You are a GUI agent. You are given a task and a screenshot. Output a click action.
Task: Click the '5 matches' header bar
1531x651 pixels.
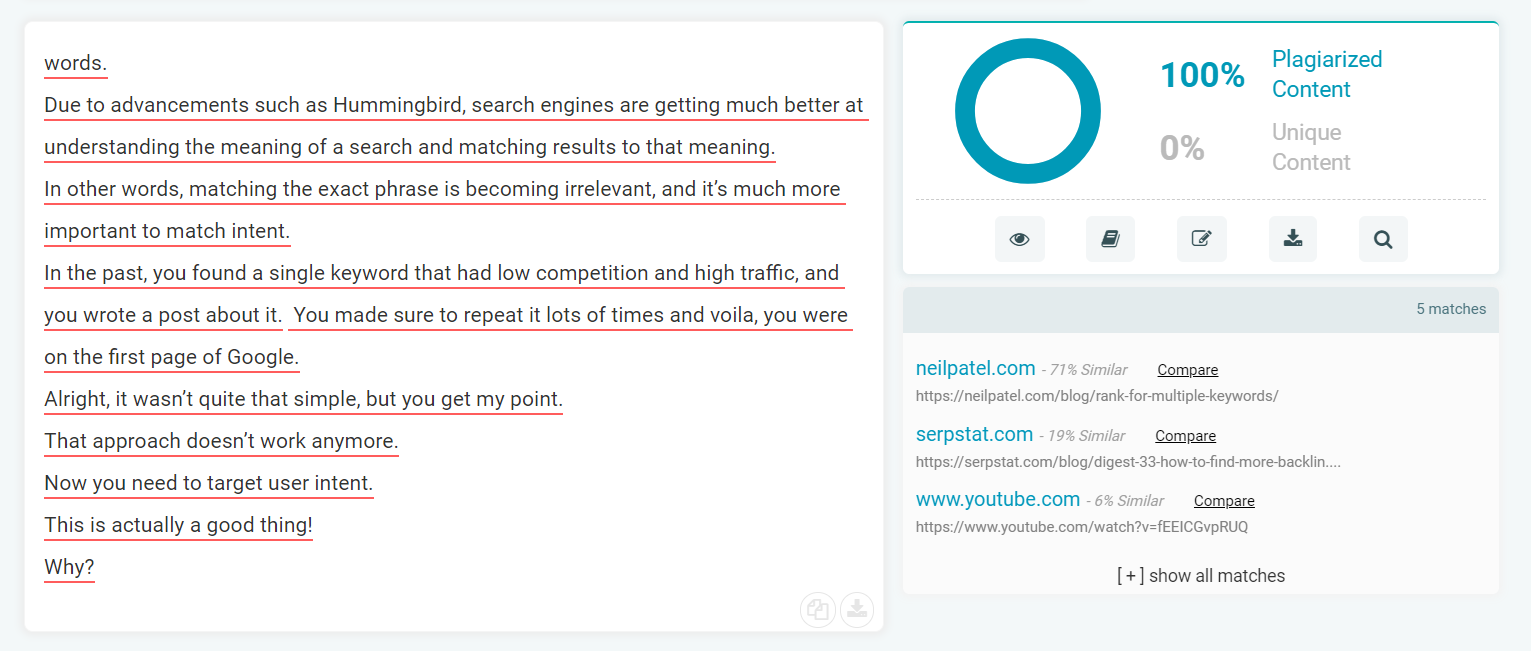(1201, 309)
